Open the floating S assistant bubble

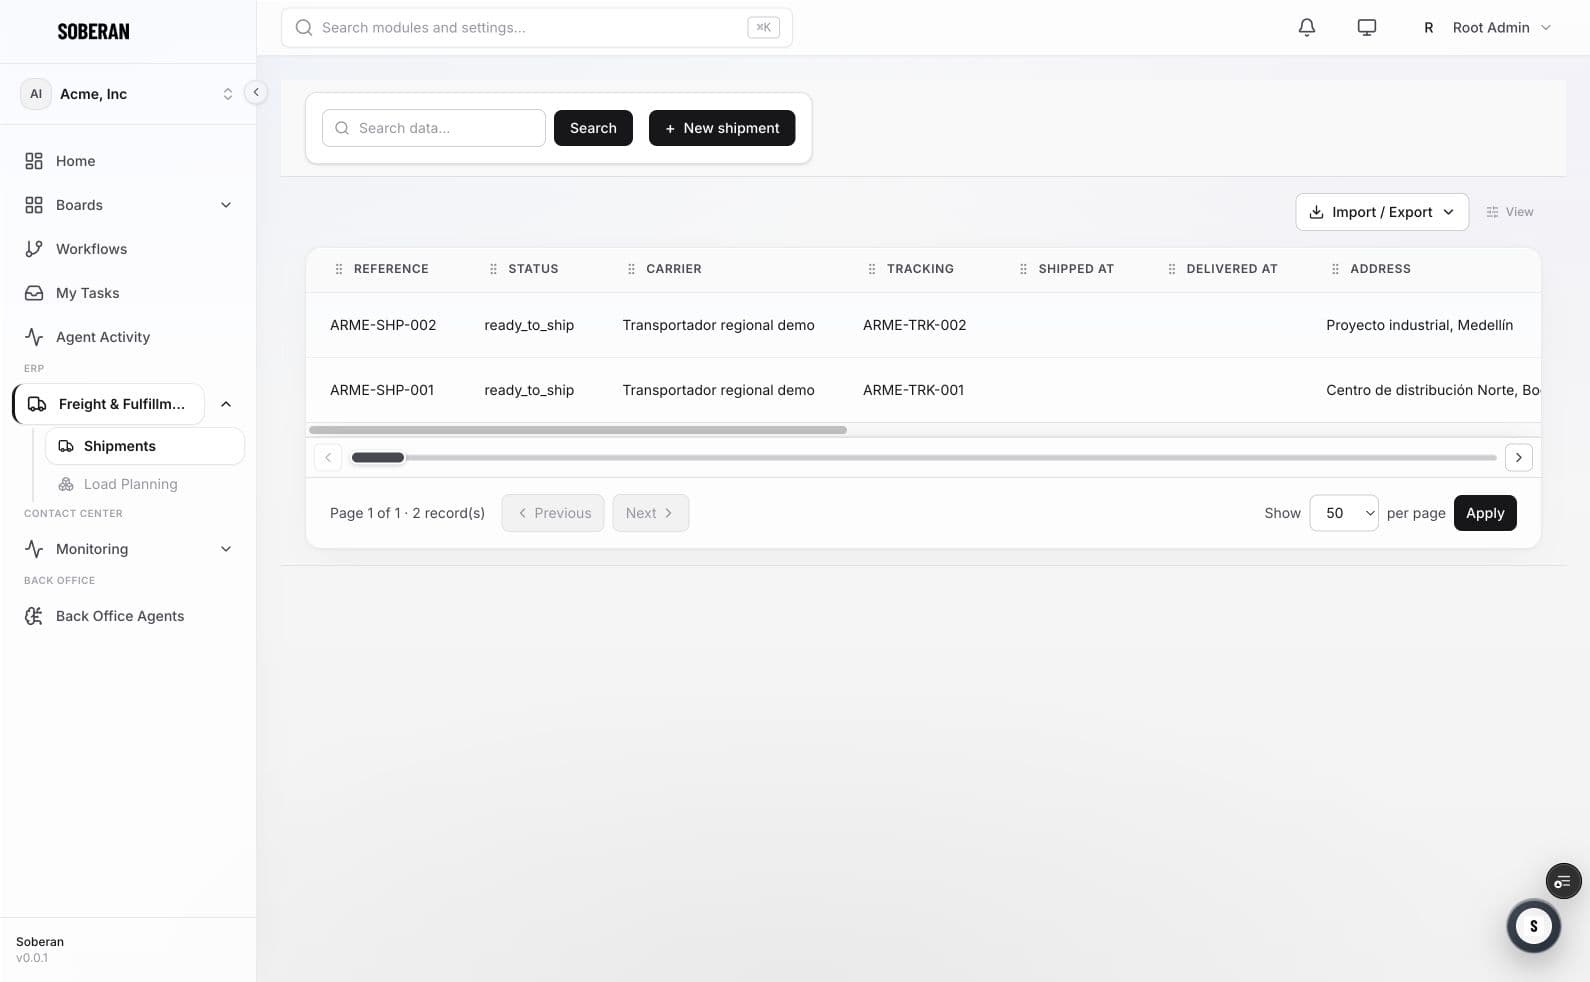pyautogui.click(x=1533, y=926)
